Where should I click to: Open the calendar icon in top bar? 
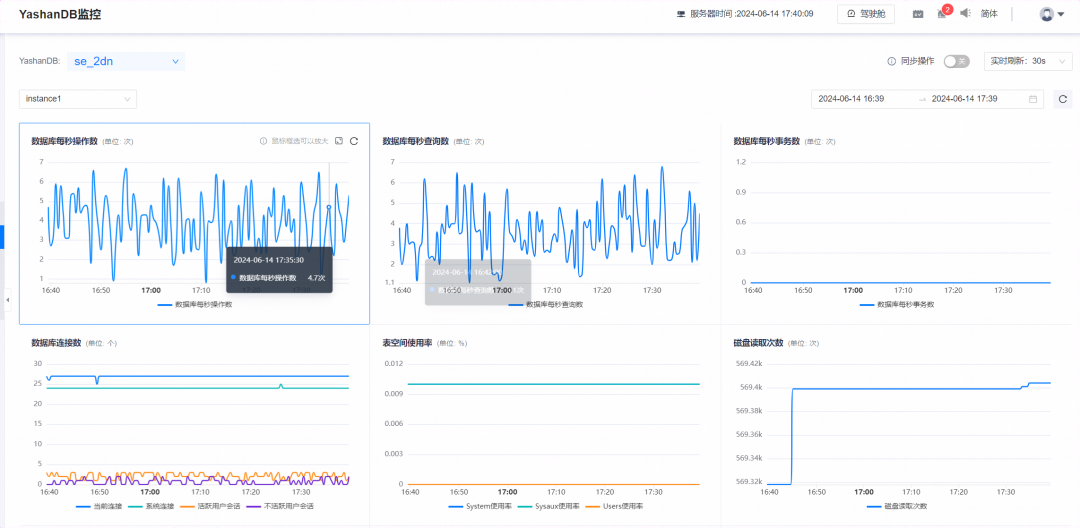(x=918, y=14)
